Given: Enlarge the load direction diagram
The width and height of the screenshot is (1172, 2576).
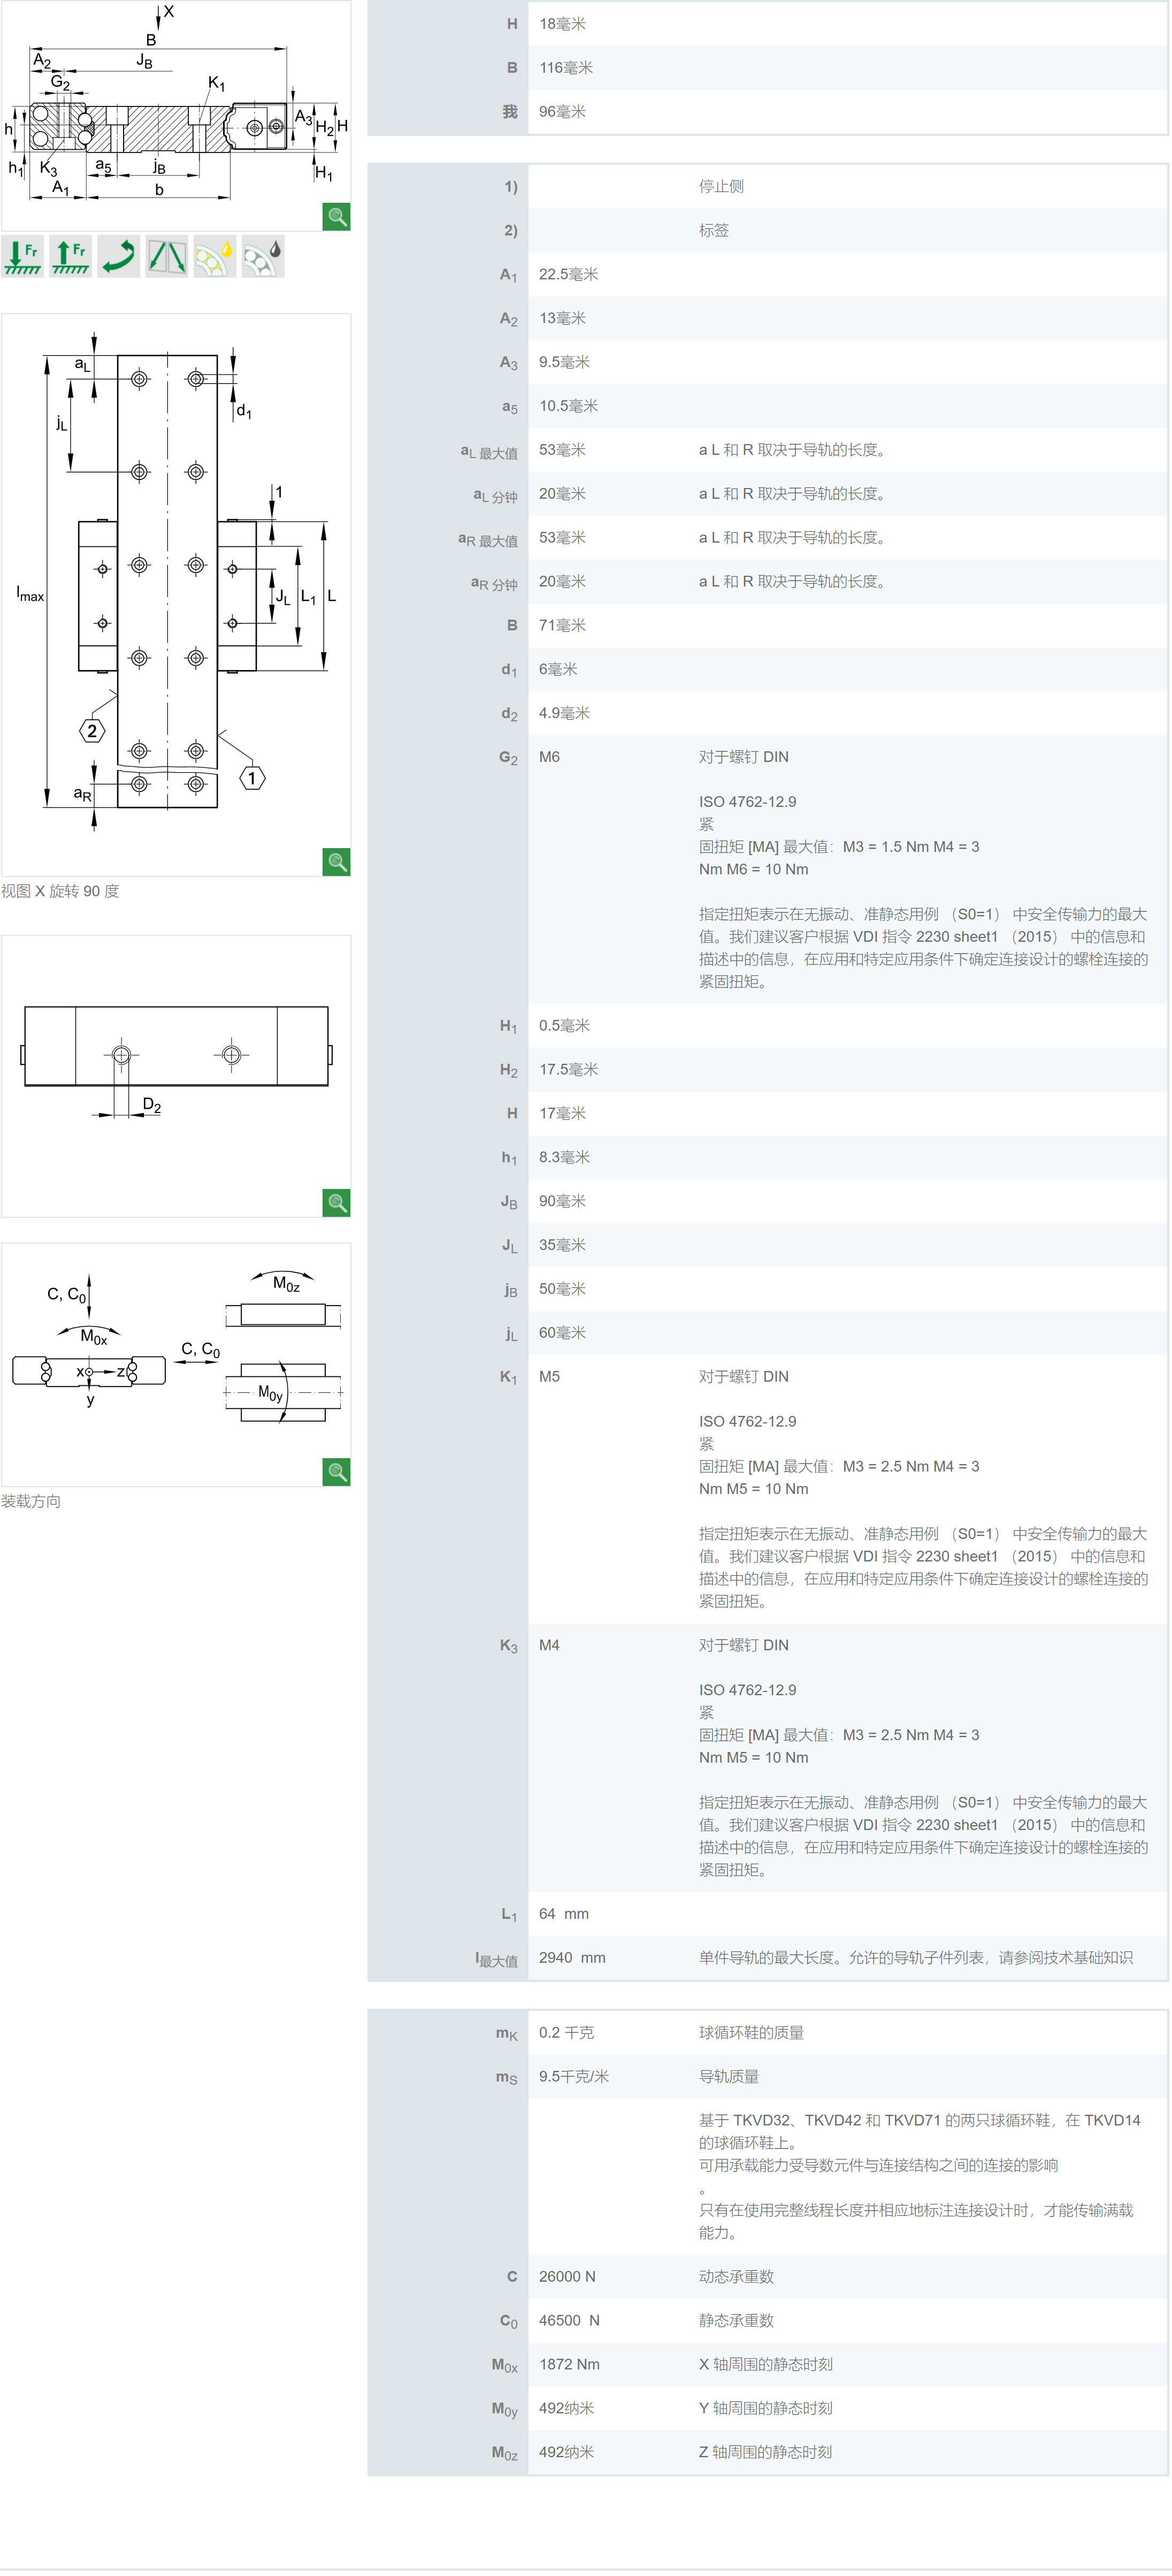Looking at the screenshot, I should point(337,1472).
